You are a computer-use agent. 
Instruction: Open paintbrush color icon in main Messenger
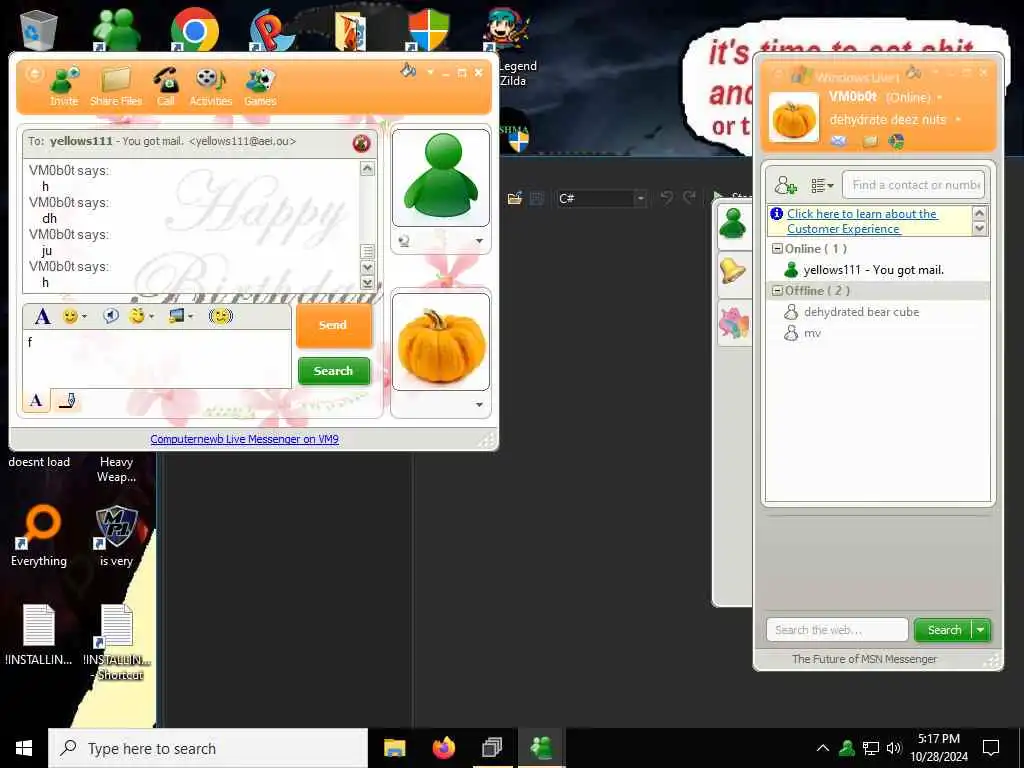914,72
